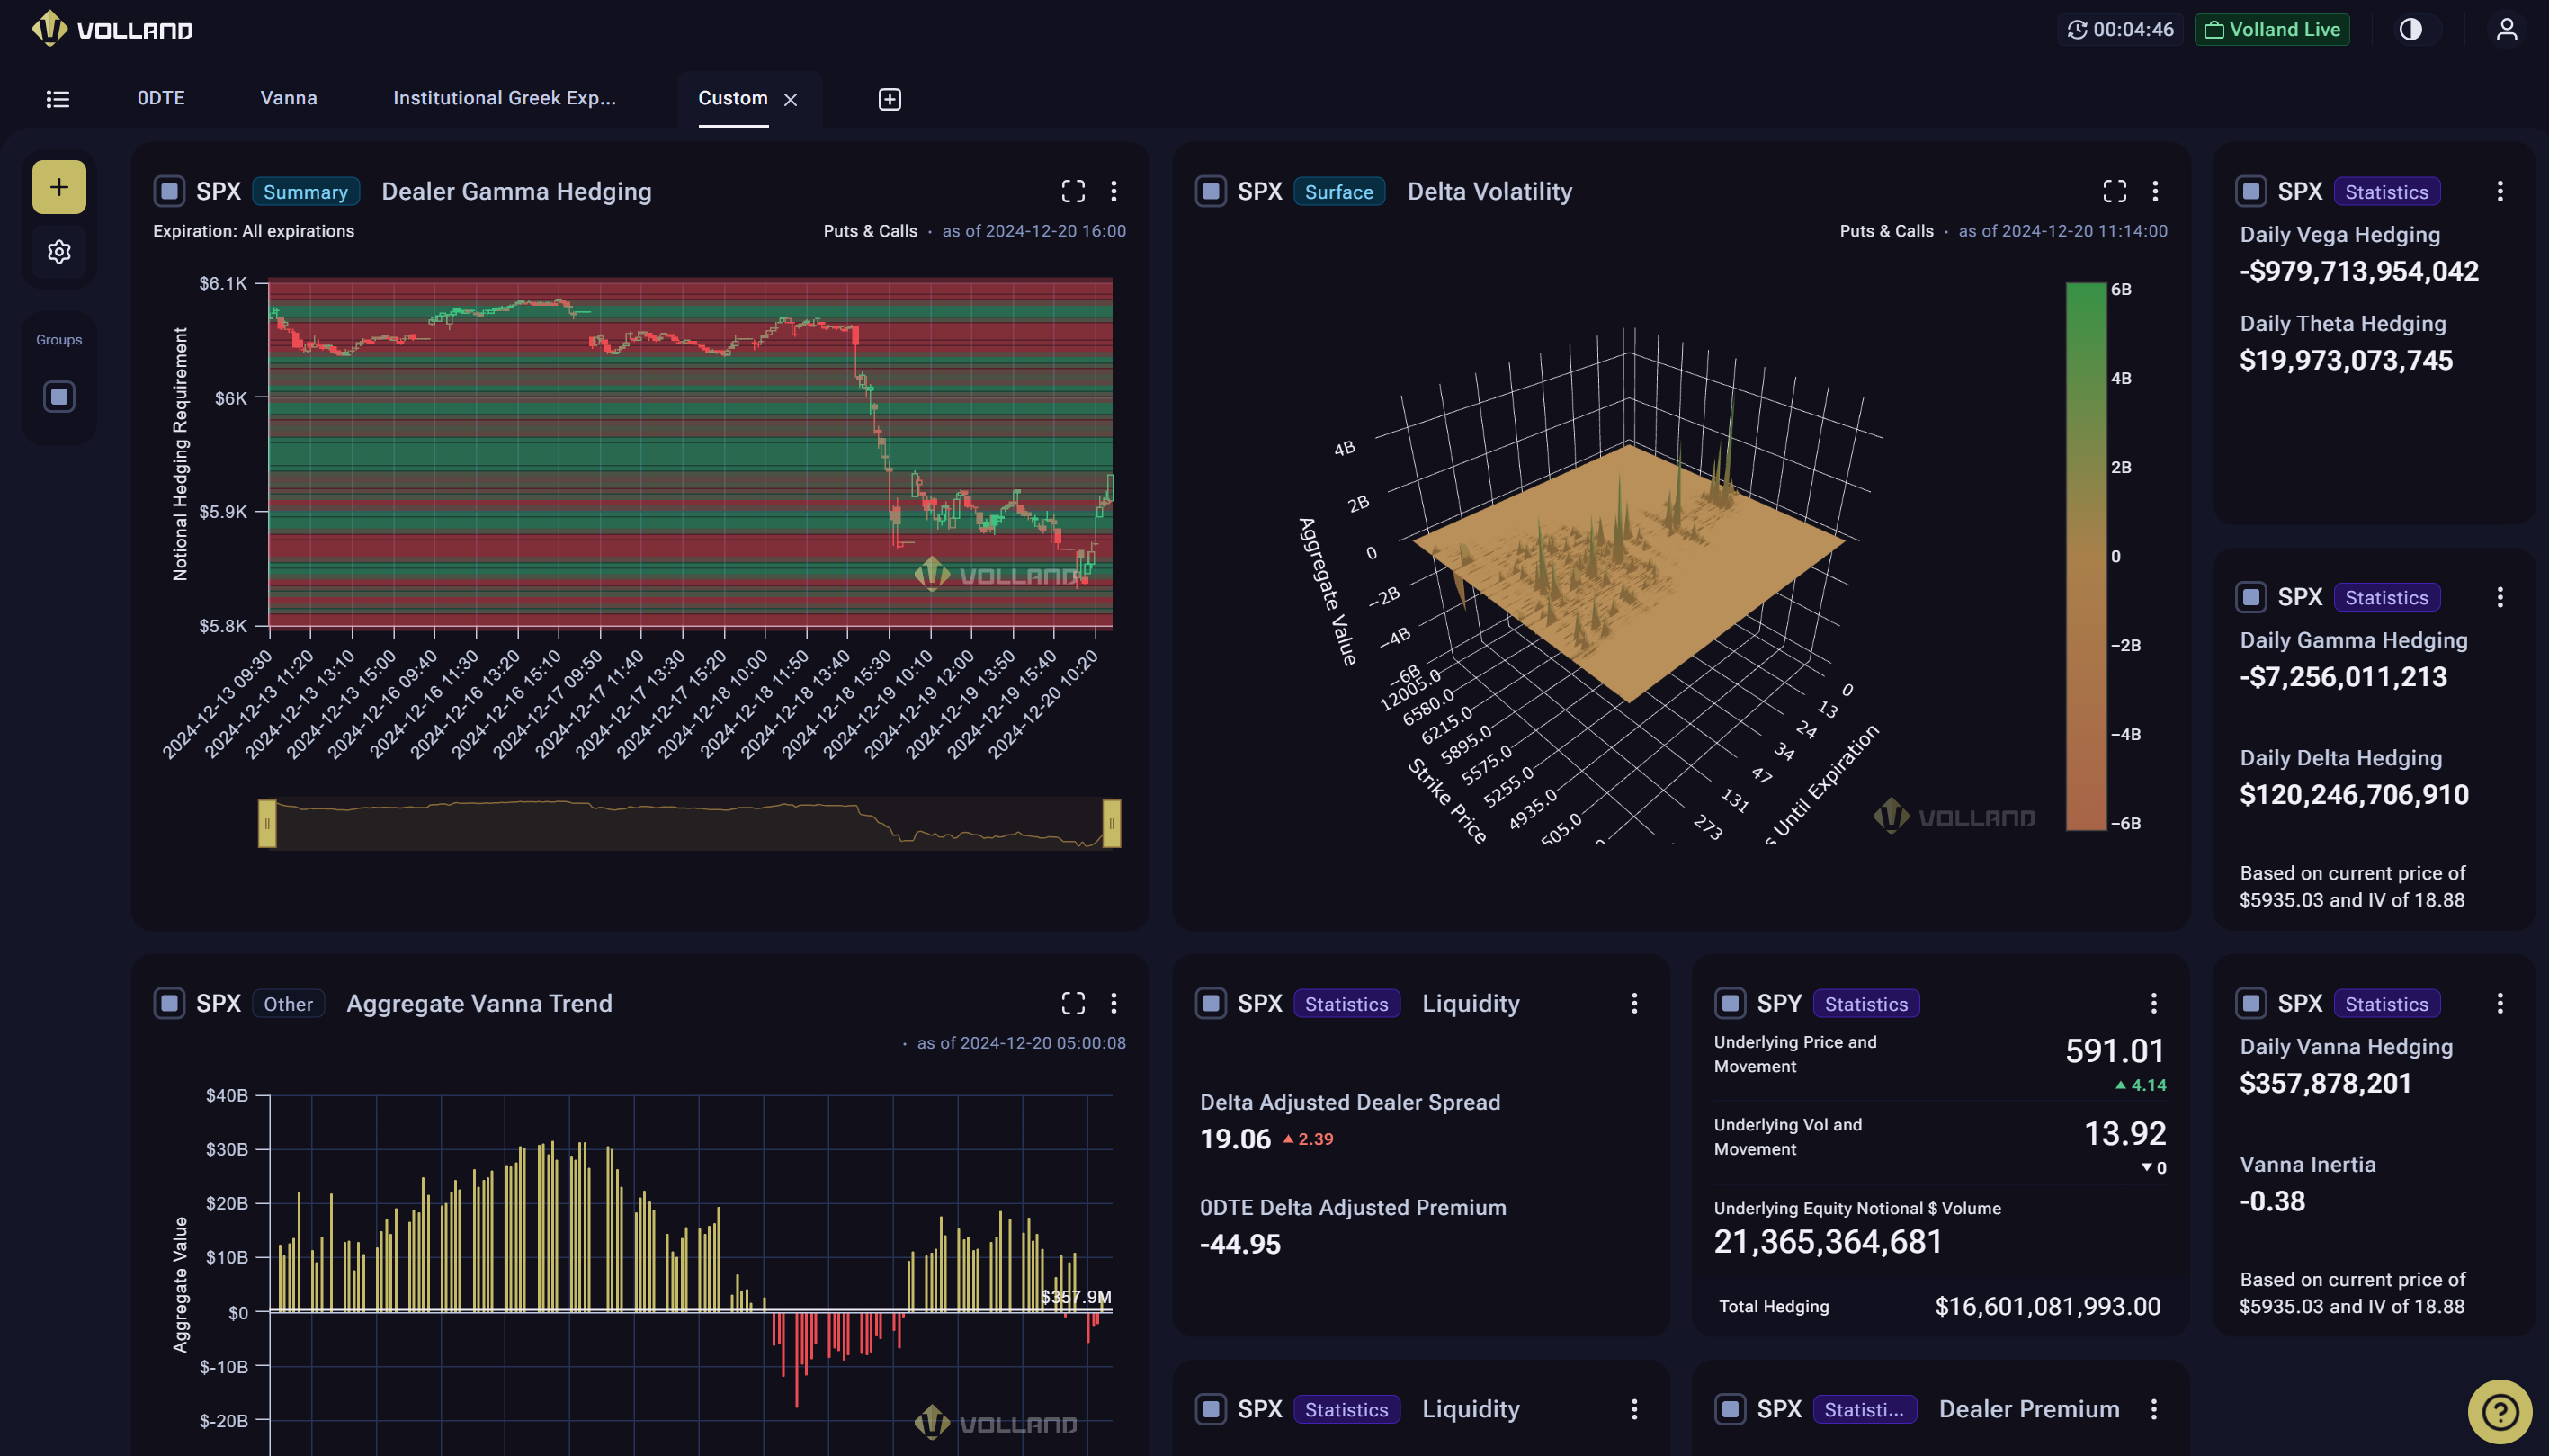Toggle the Aggregate Vanna Trend widget checkbox
The image size is (2549, 1456).
click(x=169, y=1003)
